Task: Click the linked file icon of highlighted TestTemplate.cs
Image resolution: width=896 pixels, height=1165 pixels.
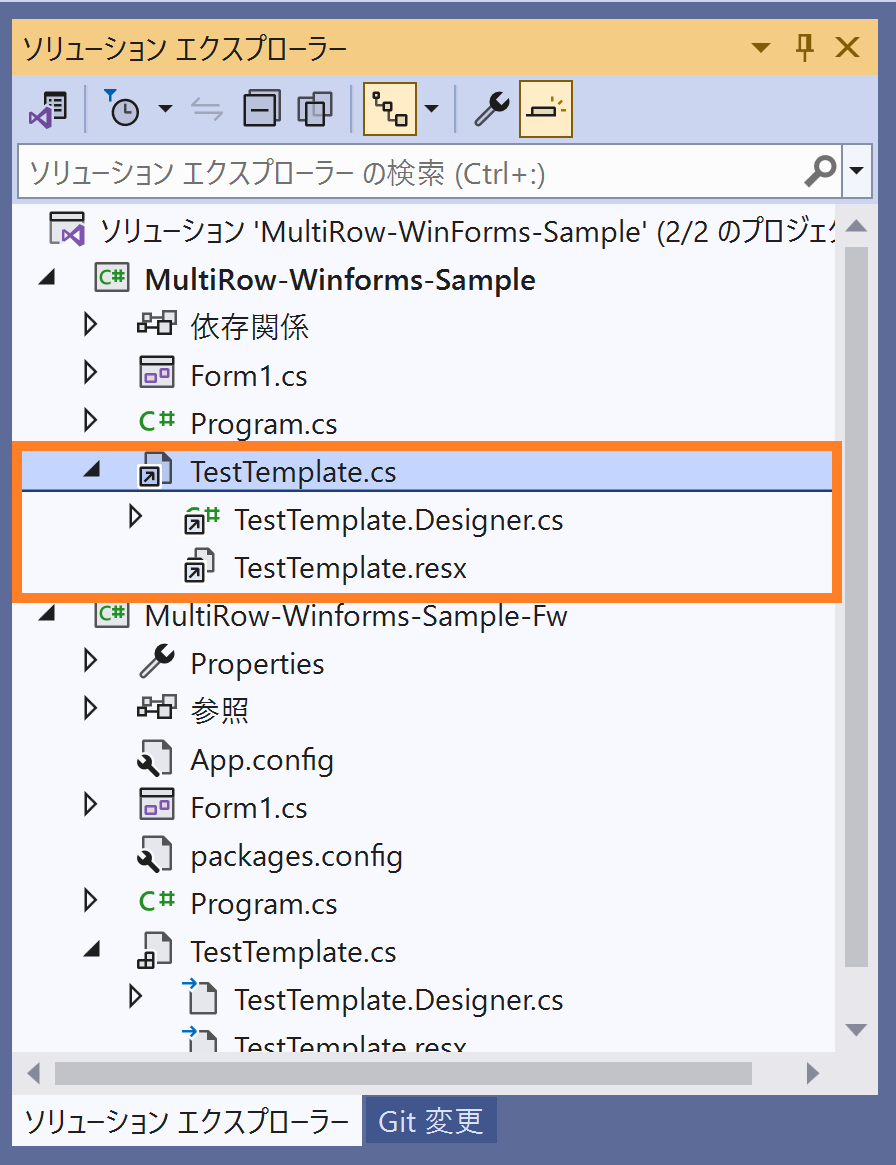Action: pyautogui.click(x=156, y=470)
